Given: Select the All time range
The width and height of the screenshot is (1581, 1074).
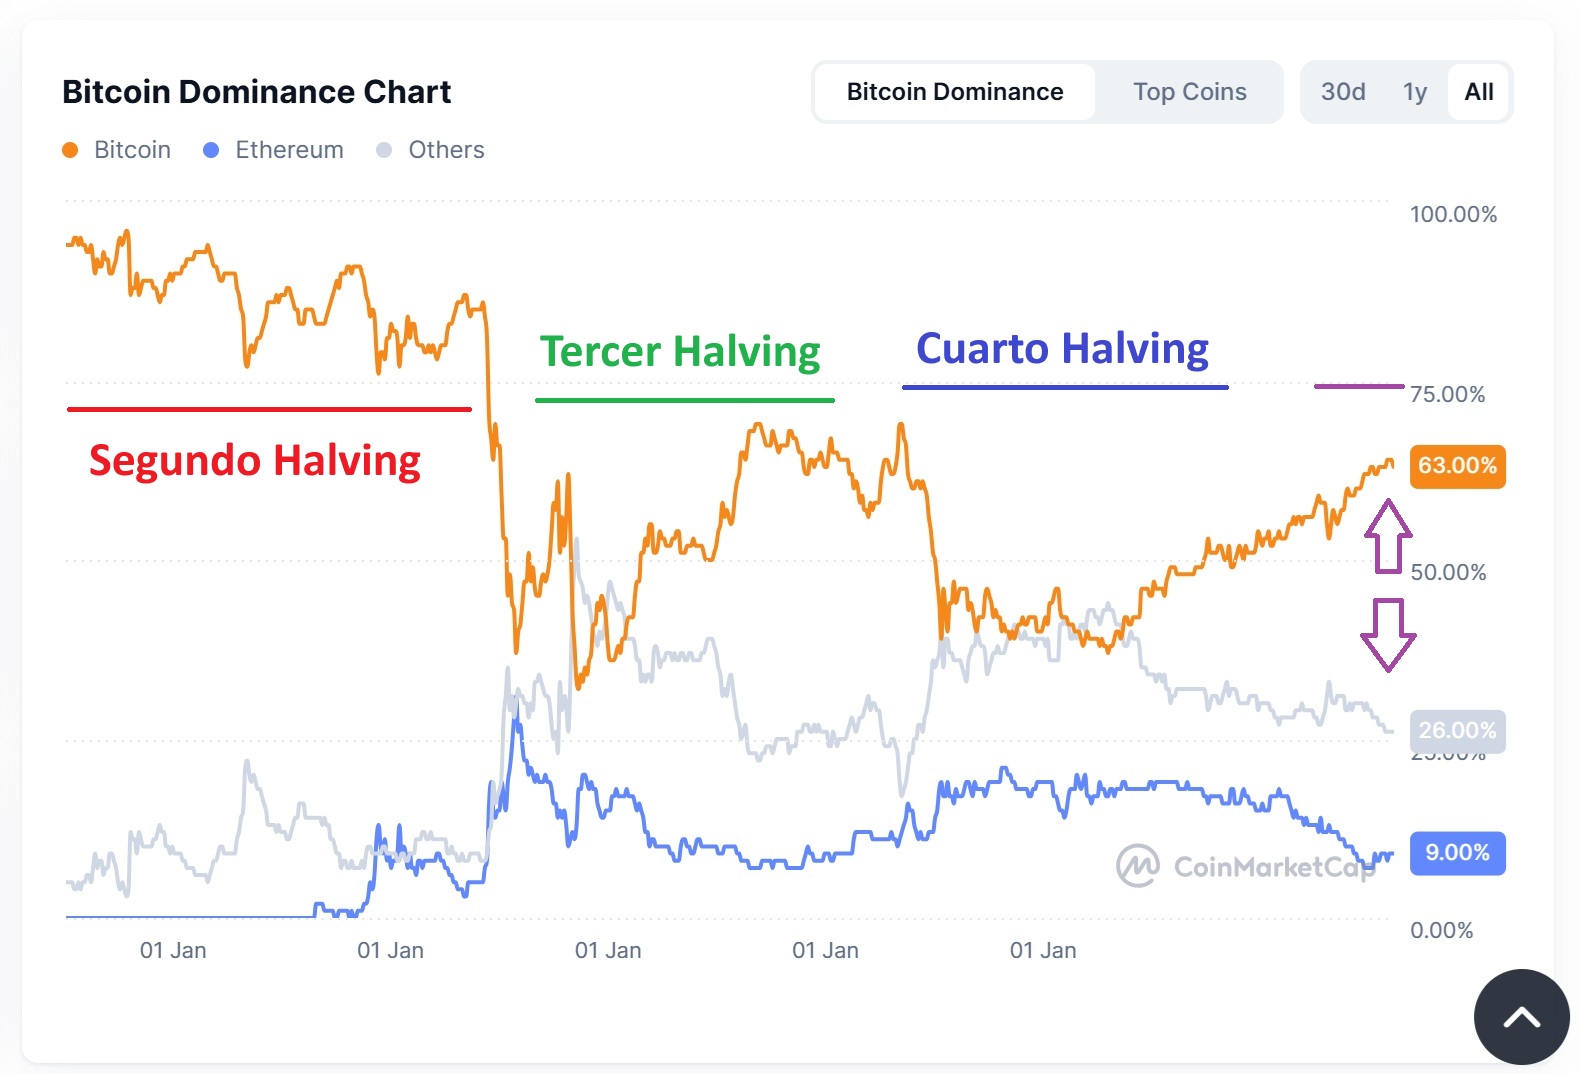Looking at the screenshot, I should point(1478,92).
